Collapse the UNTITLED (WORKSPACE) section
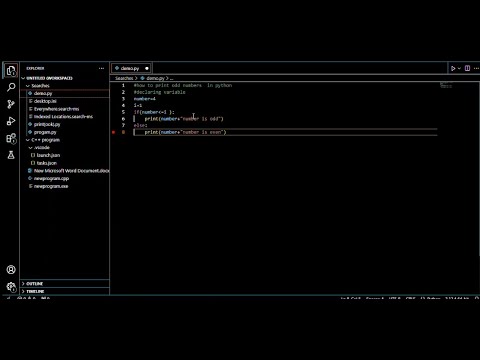The image size is (480, 360). (65, 78)
